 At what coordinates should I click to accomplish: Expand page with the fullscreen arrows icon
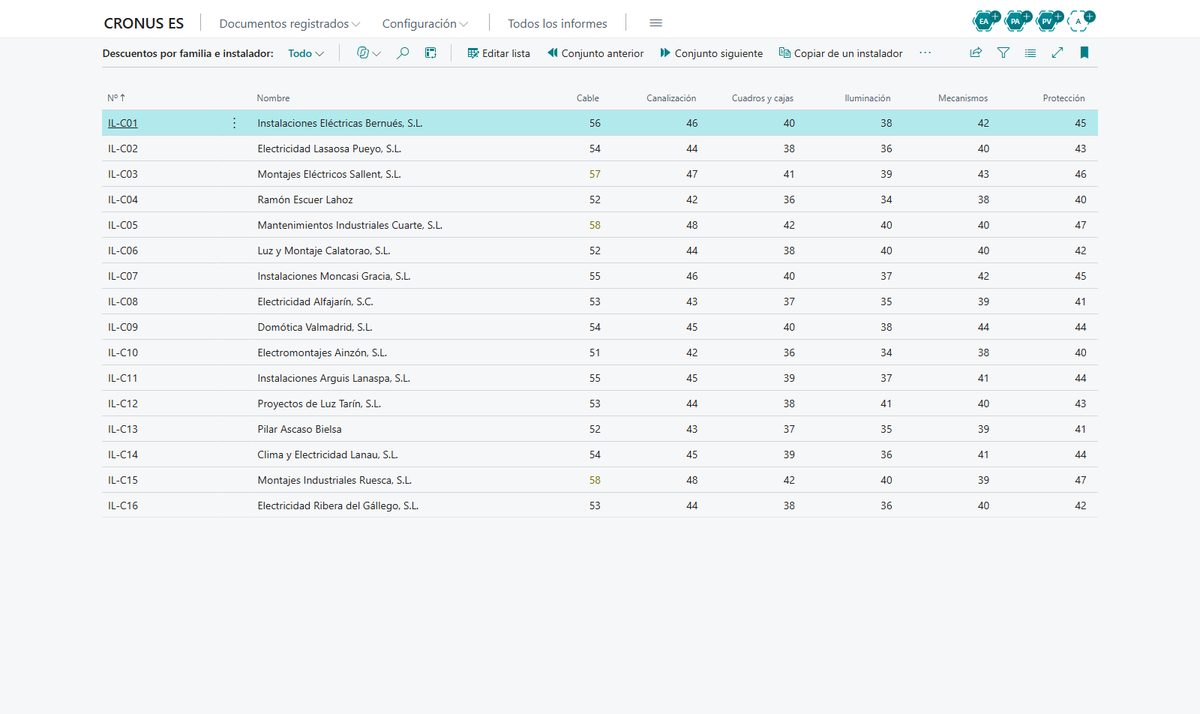click(1057, 53)
